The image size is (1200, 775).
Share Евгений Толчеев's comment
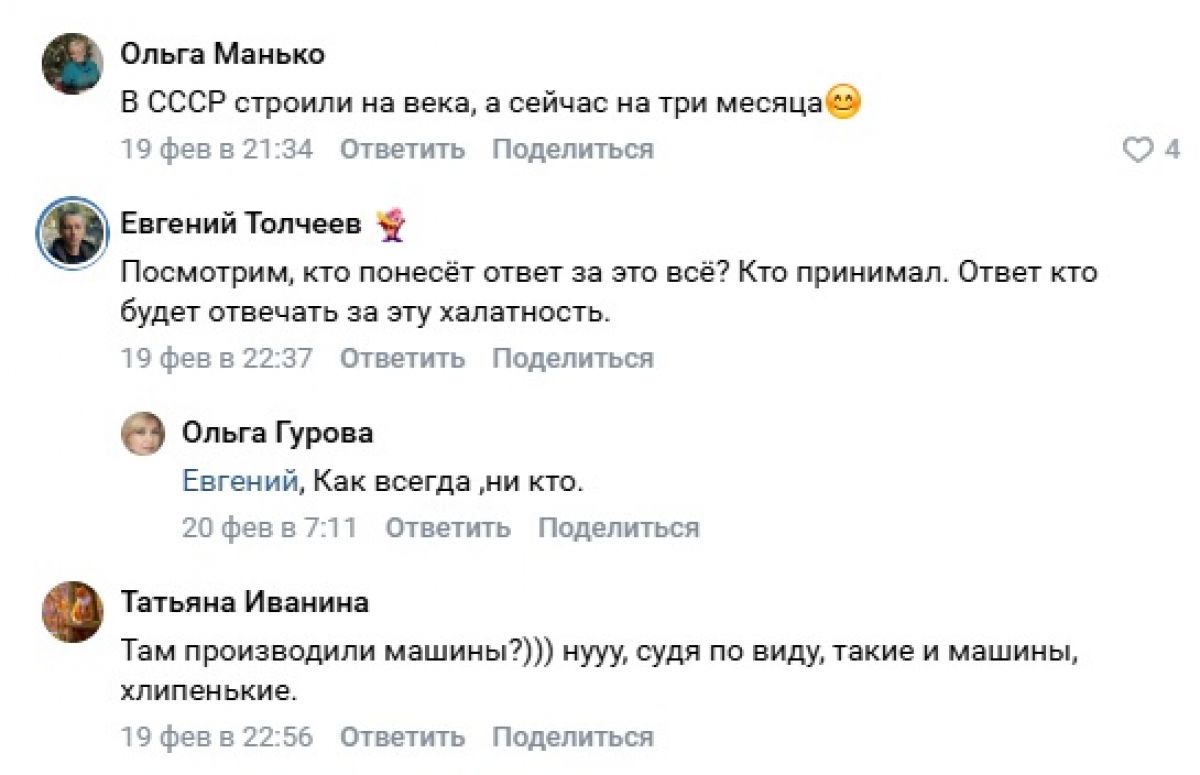pyautogui.click(x=572, y=358)
